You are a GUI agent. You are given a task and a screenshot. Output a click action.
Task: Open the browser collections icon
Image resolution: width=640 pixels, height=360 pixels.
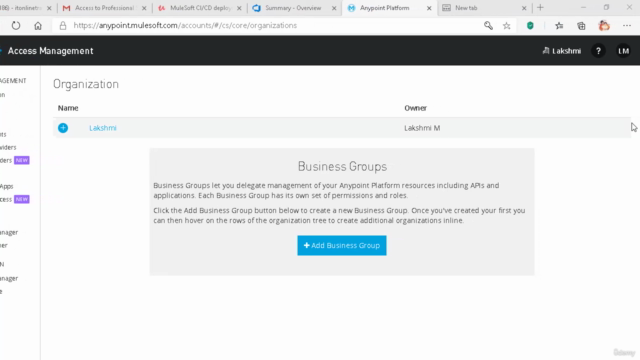[581, 26]
